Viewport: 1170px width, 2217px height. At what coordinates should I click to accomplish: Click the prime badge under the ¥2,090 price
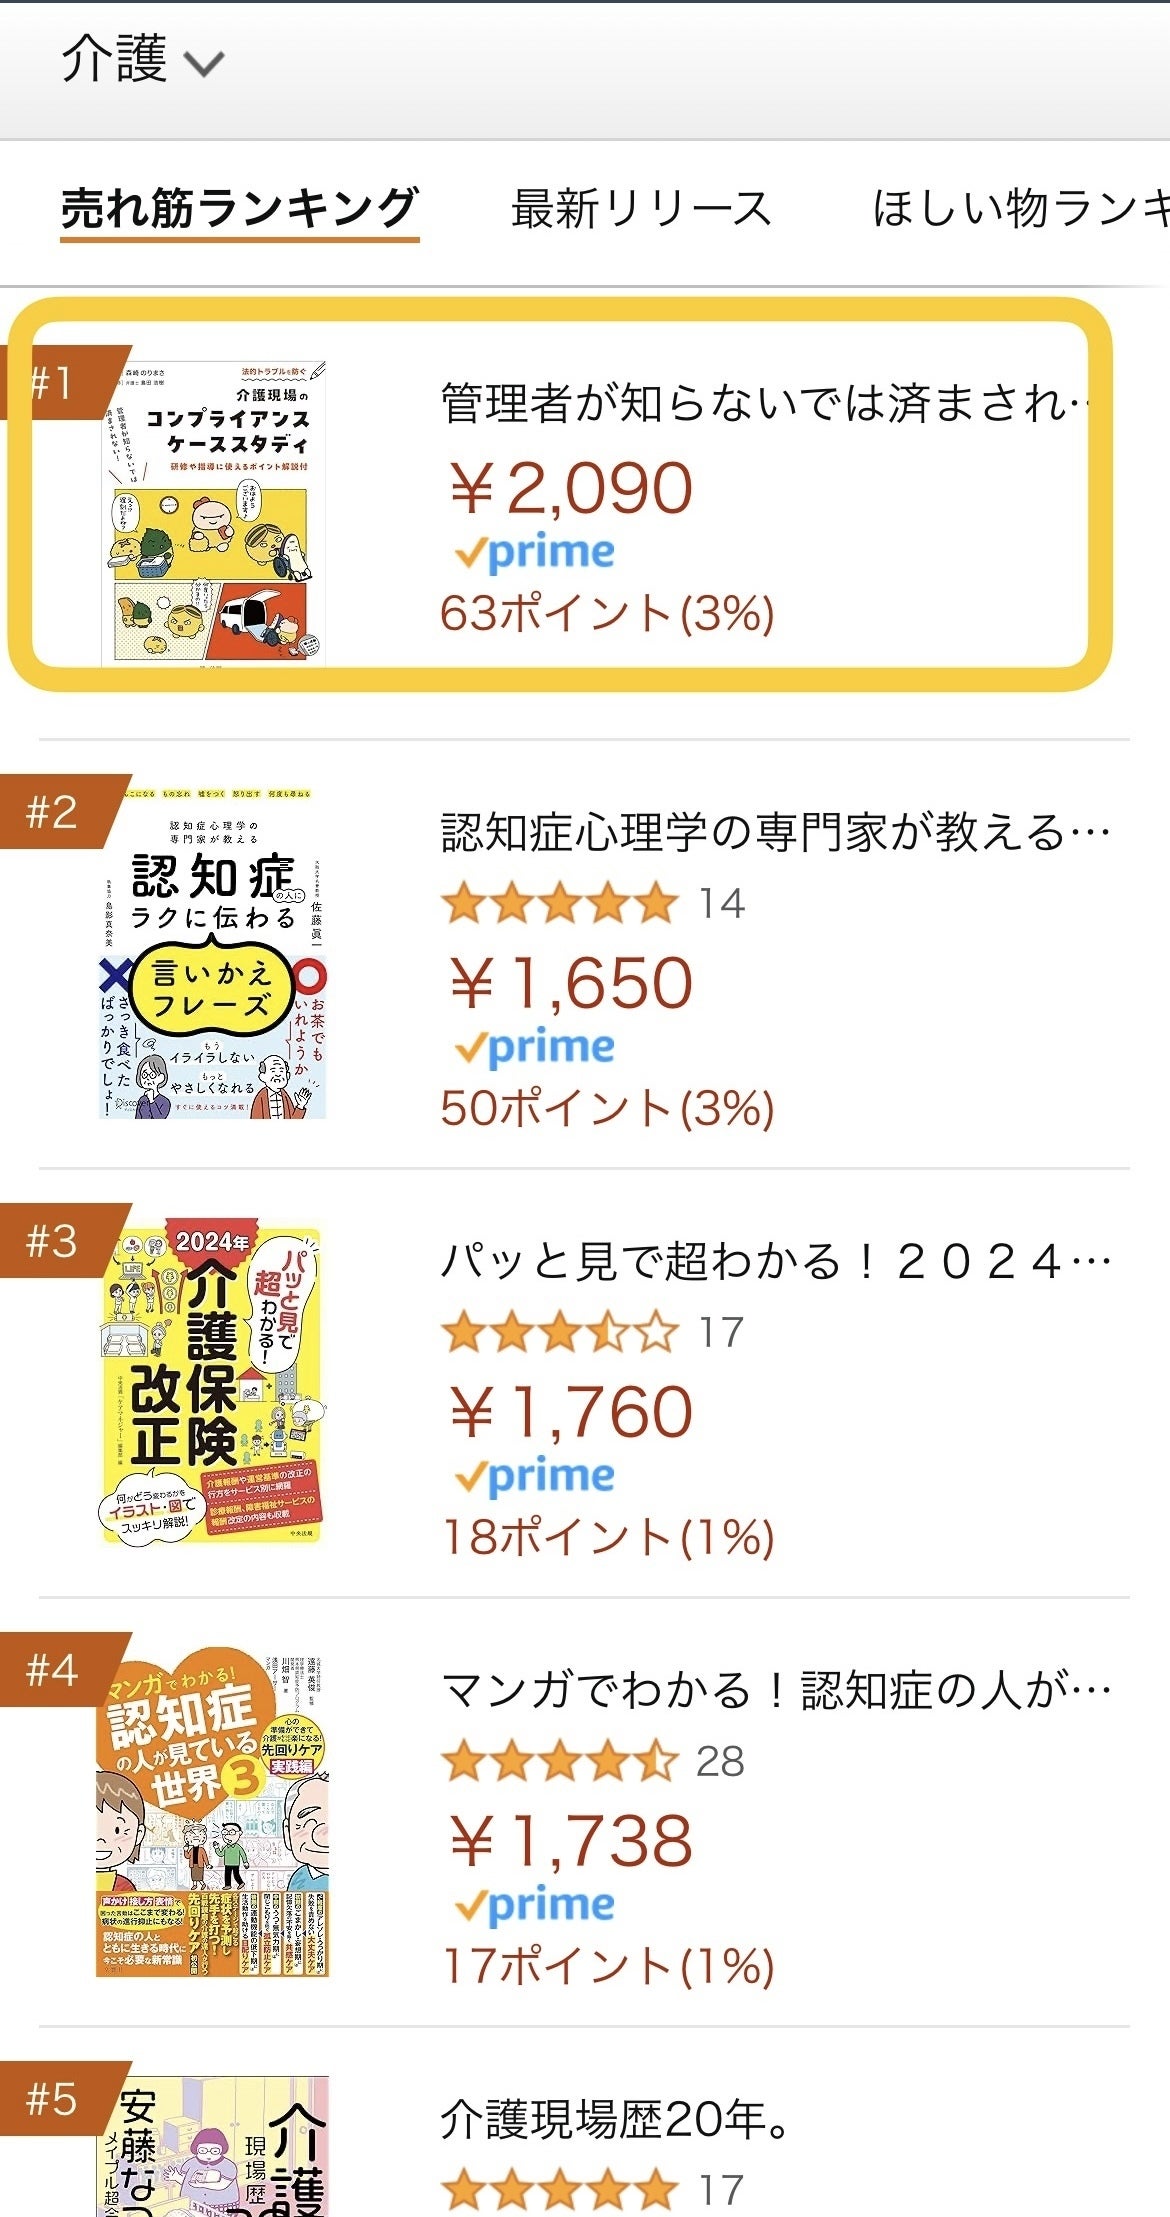click(535, 553)
